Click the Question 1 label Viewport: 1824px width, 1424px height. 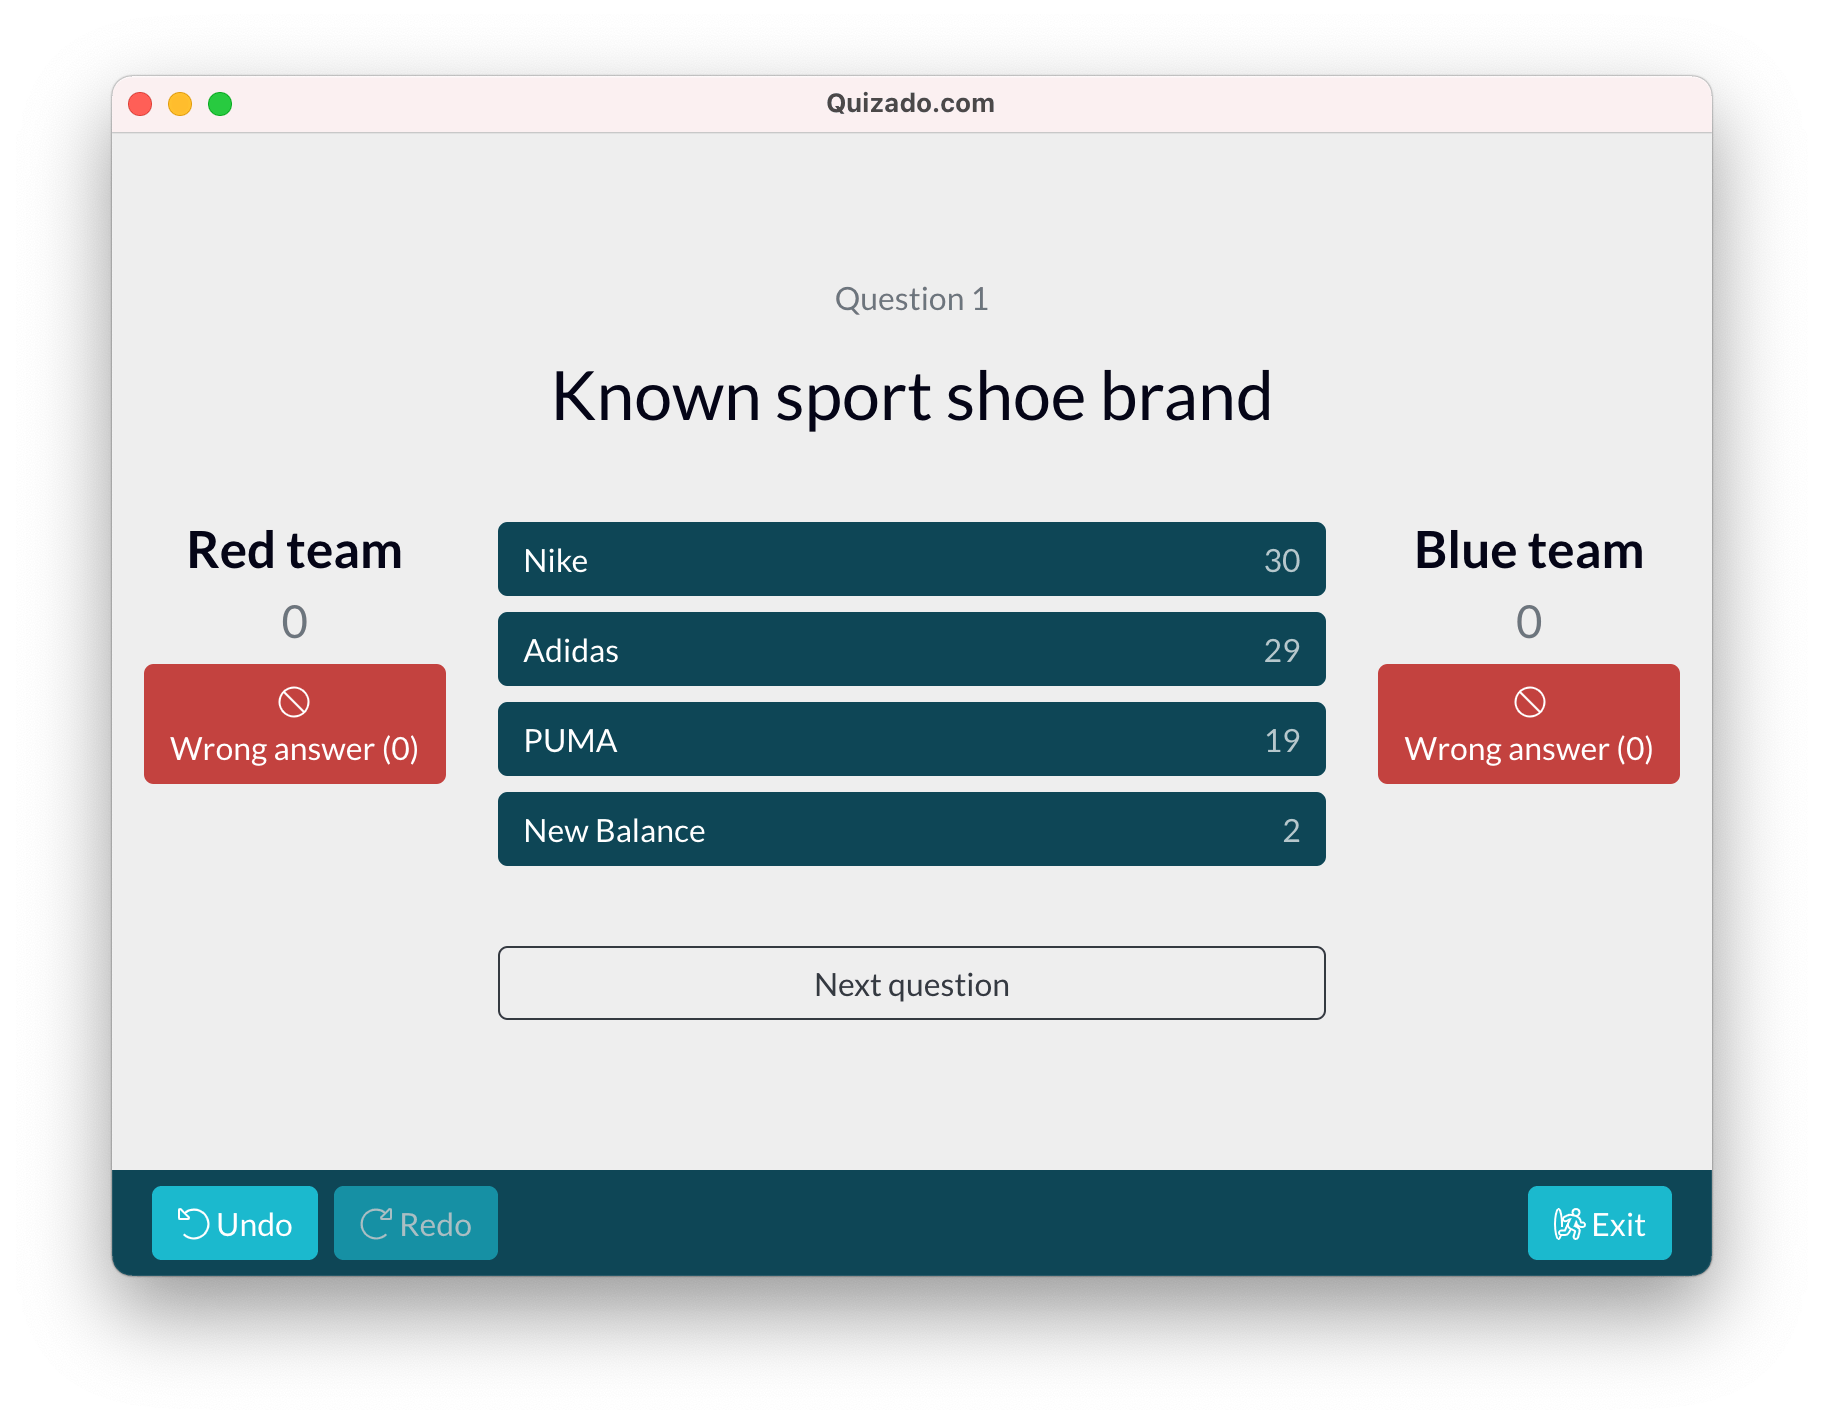(x=911, y=299)
